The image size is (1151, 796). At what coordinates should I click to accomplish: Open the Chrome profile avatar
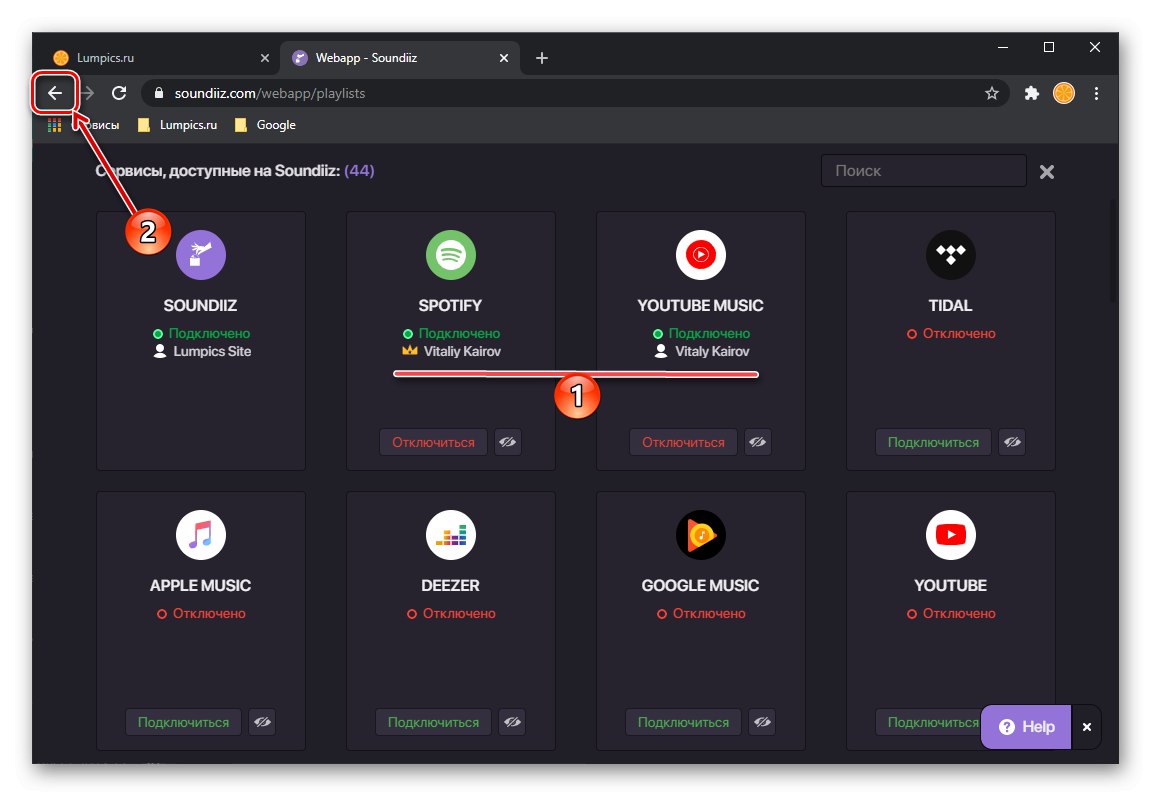pos(1064,93)
